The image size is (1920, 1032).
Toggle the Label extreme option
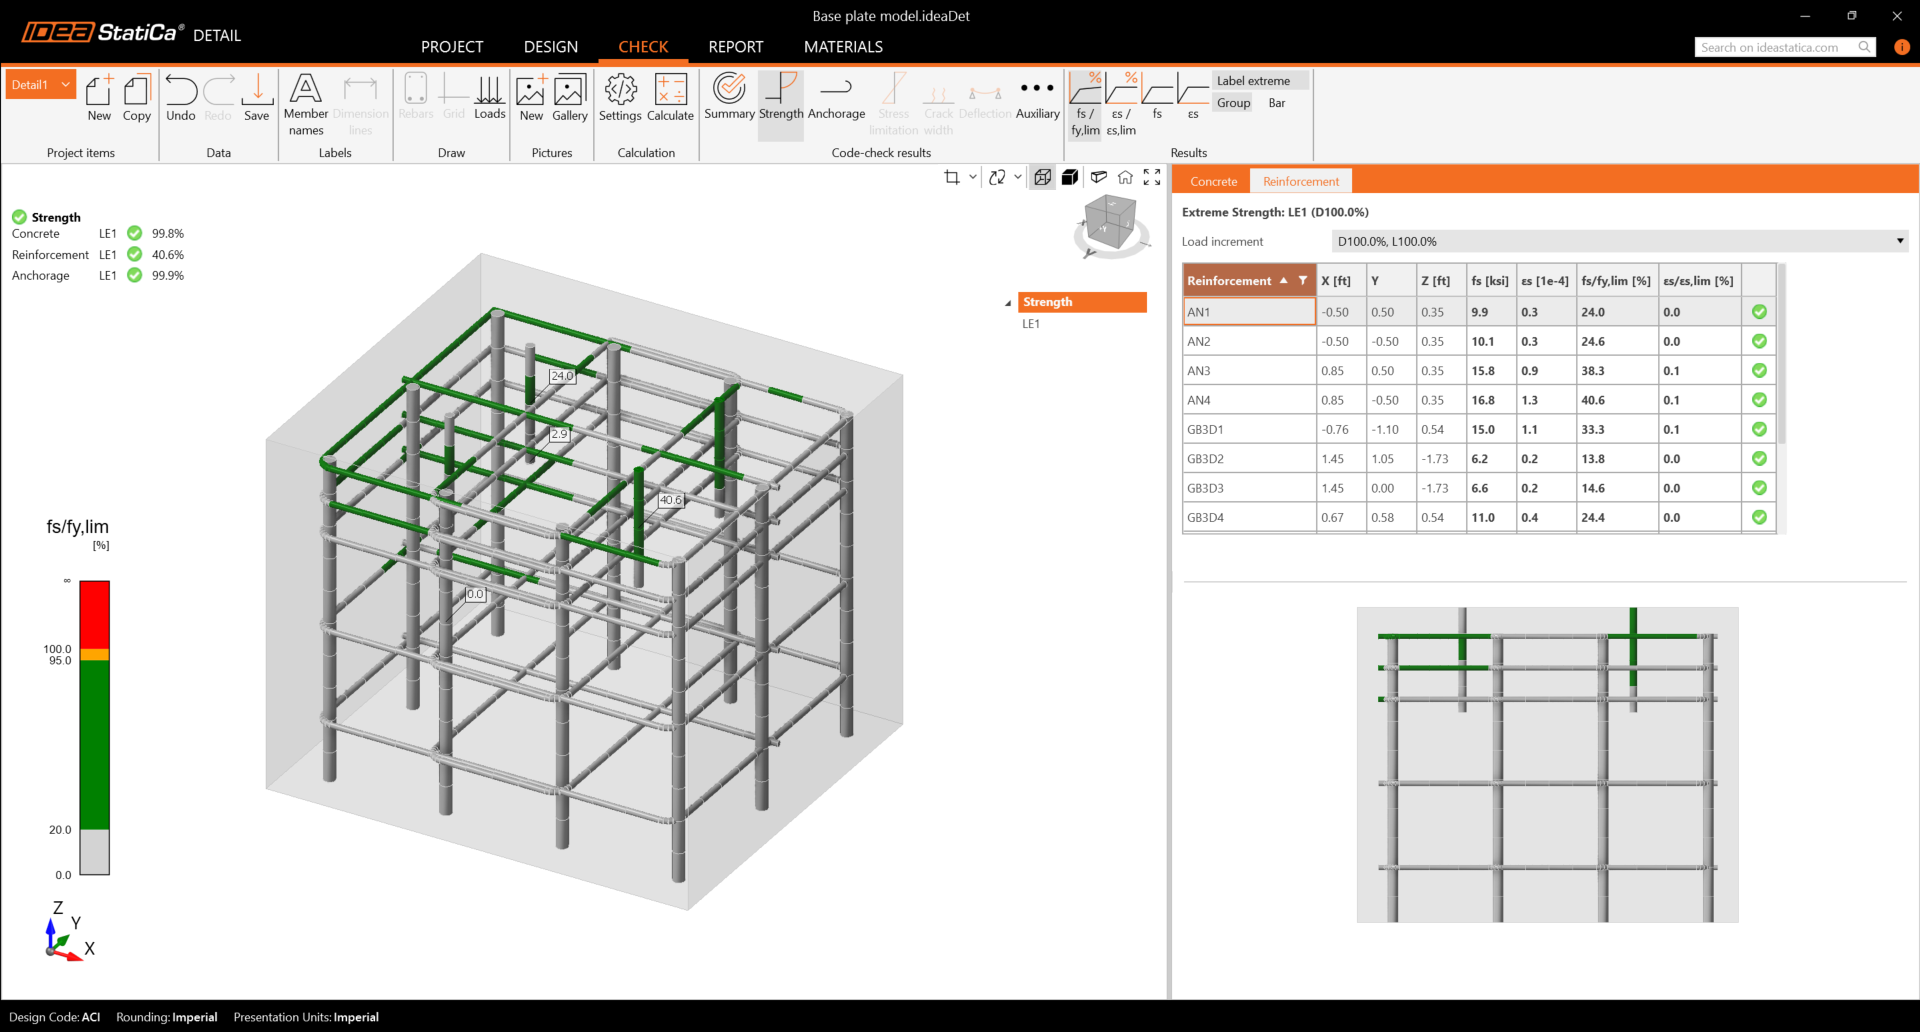pyautogui.click(x=1253, y=81)
